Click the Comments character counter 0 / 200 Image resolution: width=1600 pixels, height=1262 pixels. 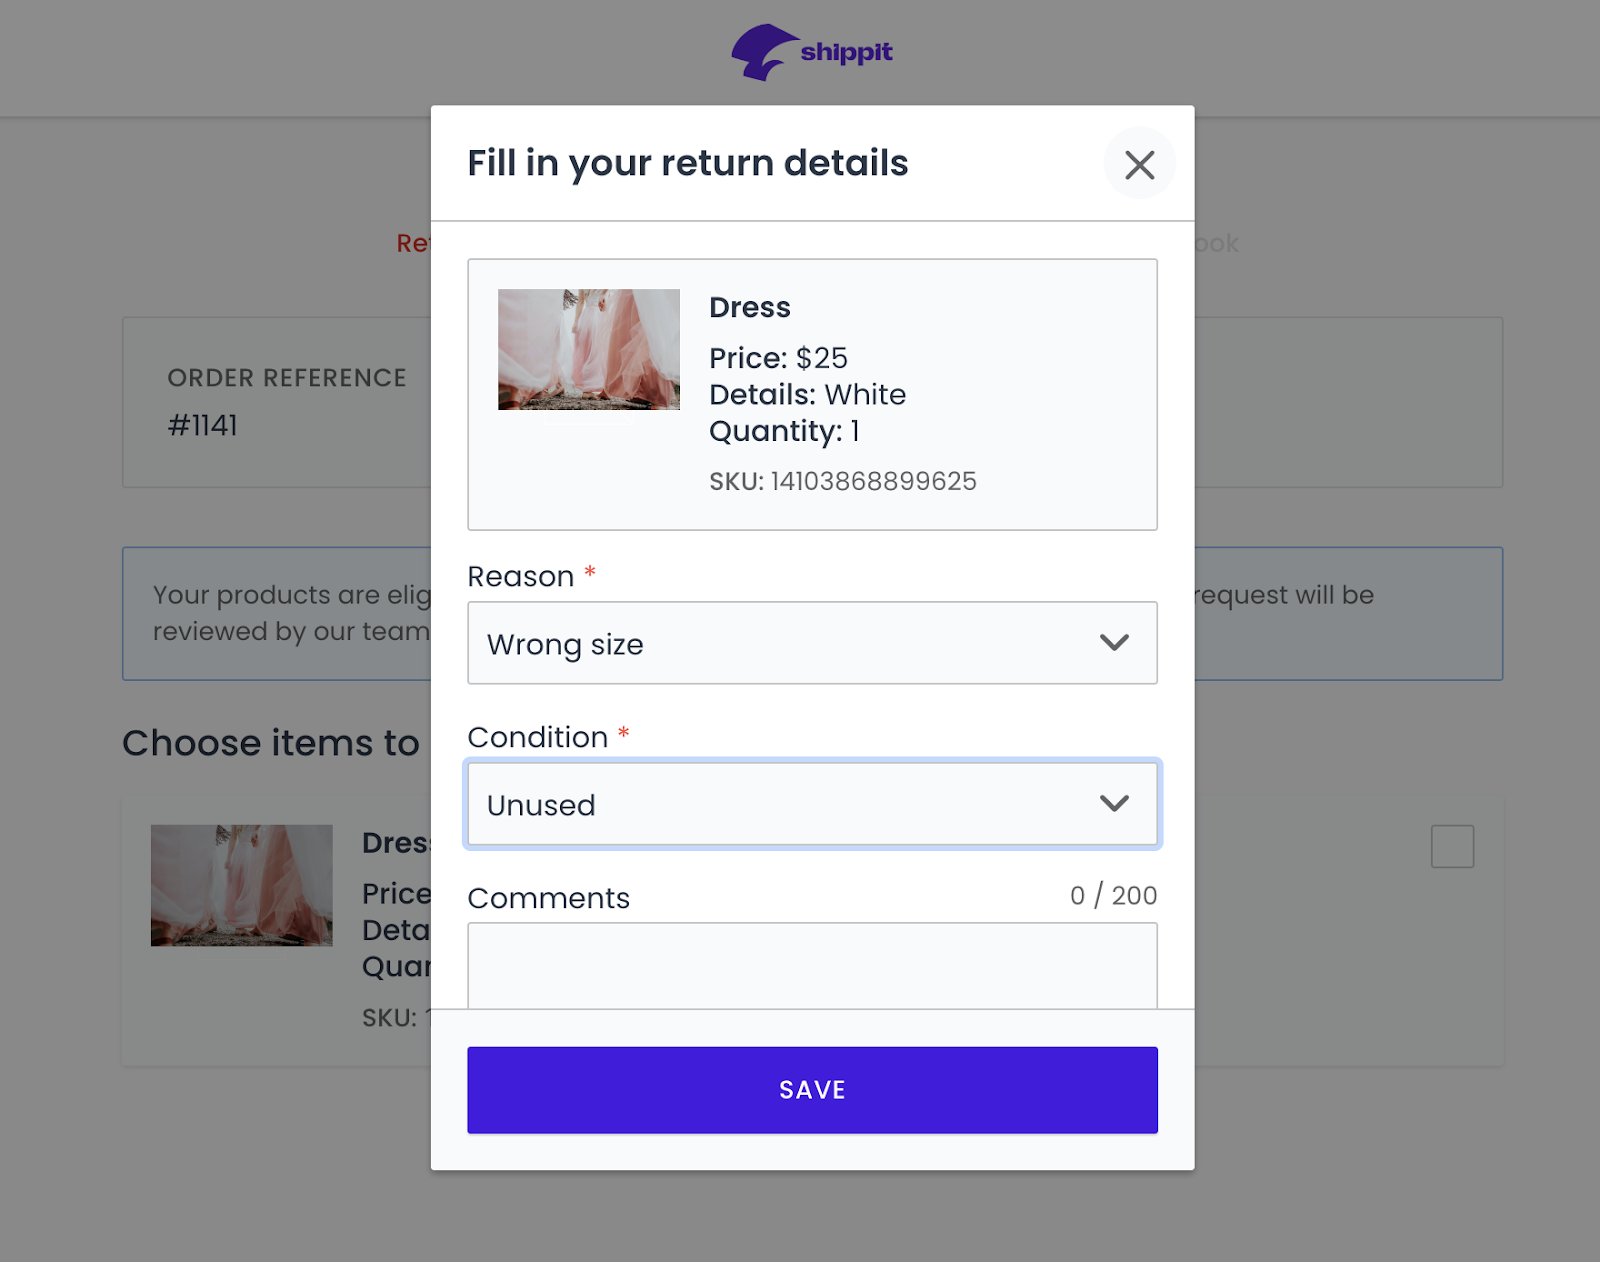coord(1113,895)
